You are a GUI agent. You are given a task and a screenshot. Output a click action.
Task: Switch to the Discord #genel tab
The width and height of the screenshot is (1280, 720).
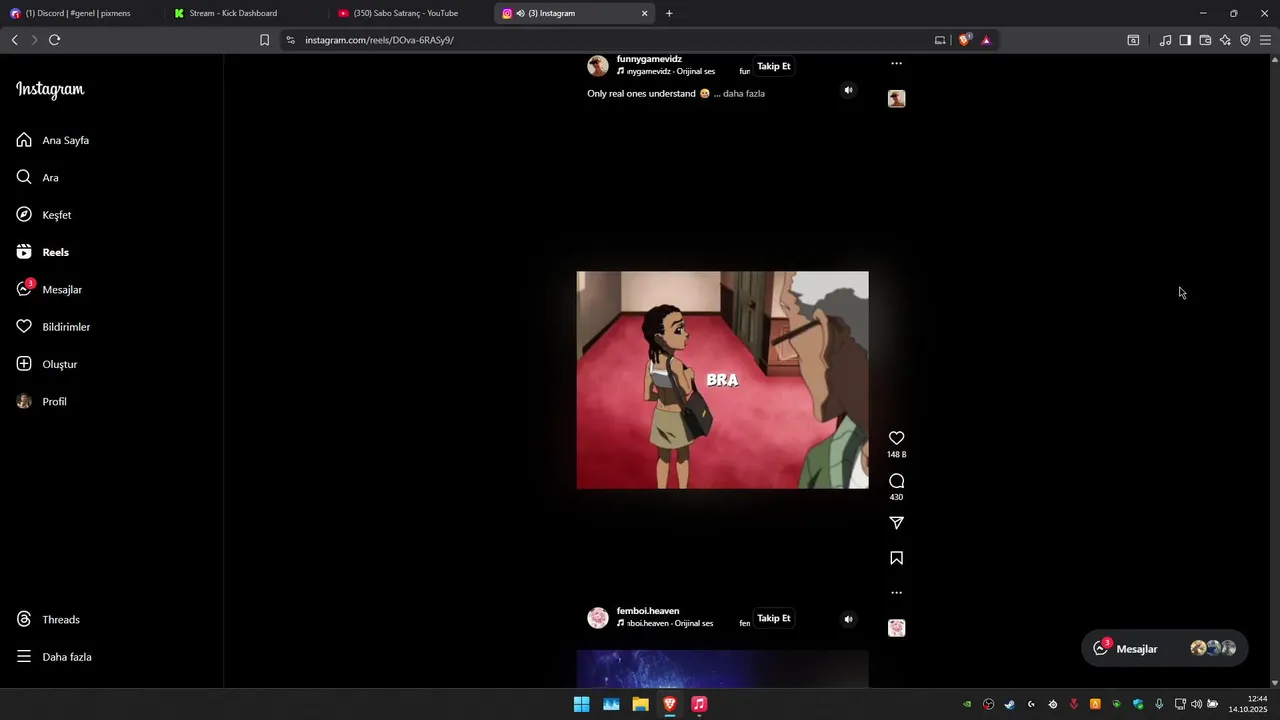80,13
